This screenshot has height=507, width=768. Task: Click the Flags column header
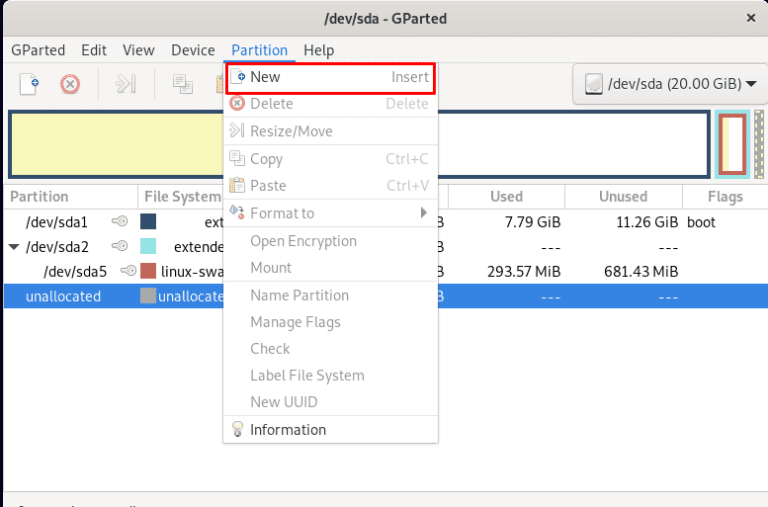coord(724,197)
